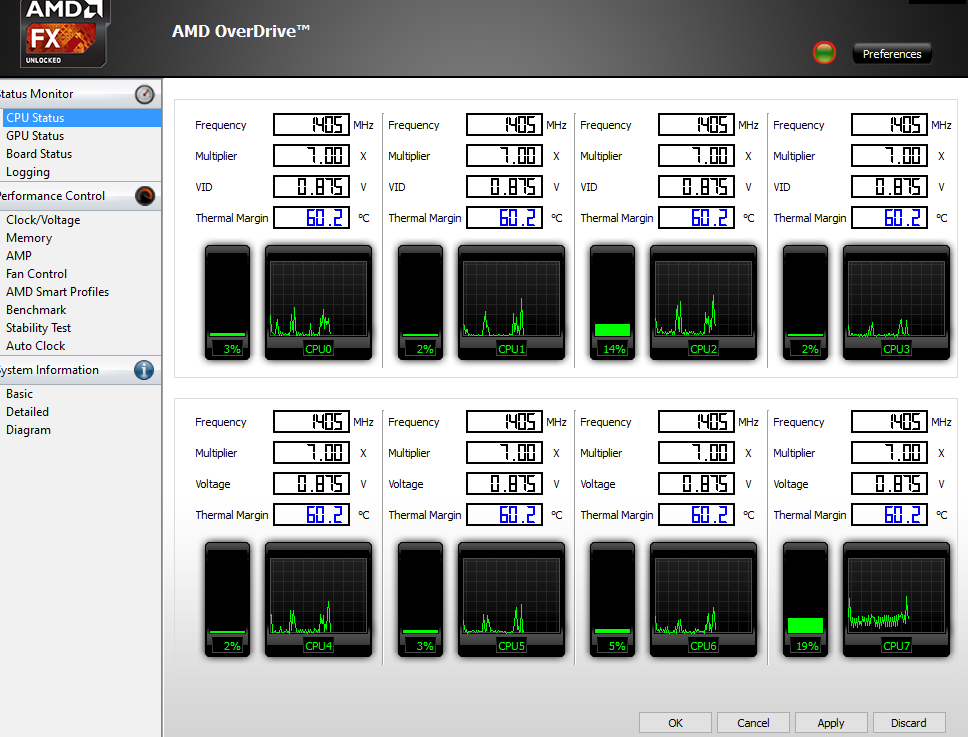
Task: Expand the Status Monitor section header
Action: (x=80, y=94)
